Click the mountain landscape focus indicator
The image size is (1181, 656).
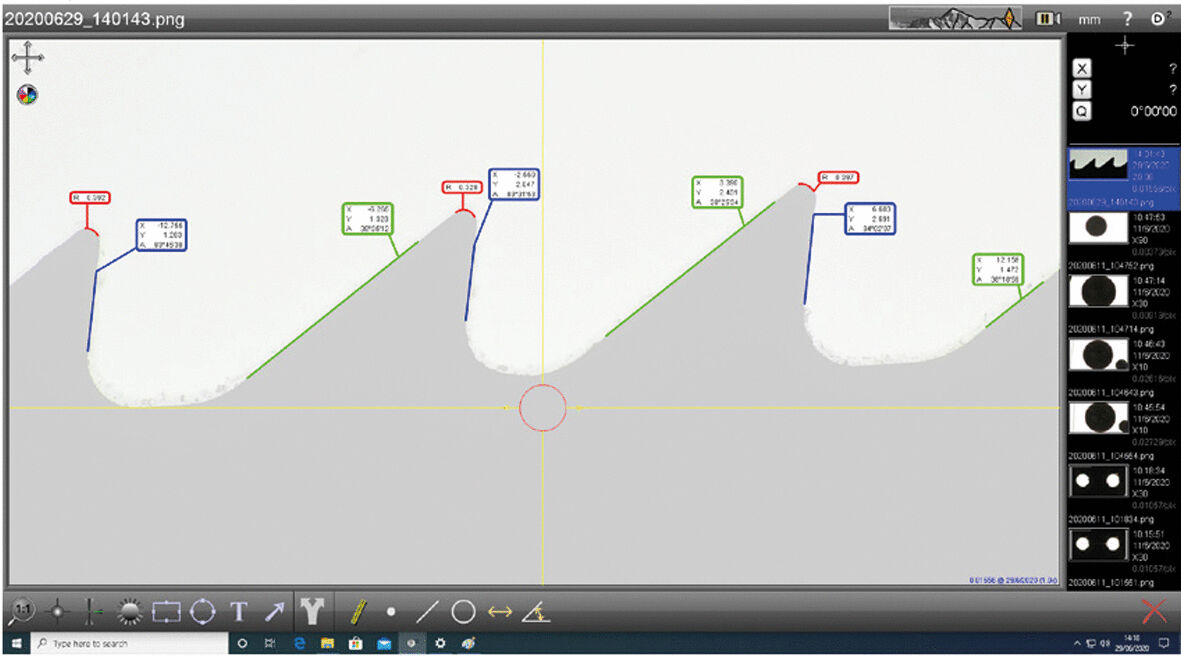[955, 18]
